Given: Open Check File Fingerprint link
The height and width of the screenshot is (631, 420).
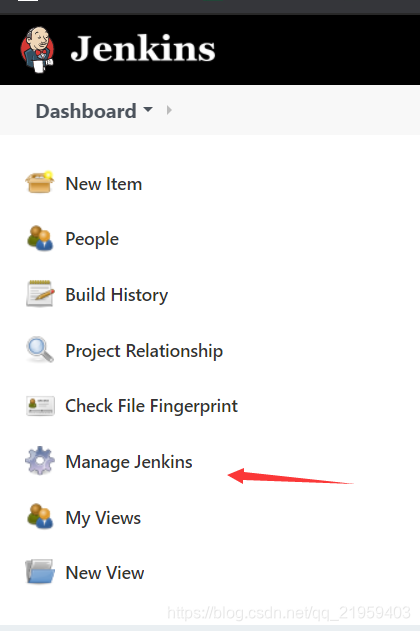Looking at the screenshot, I should 152,406.
